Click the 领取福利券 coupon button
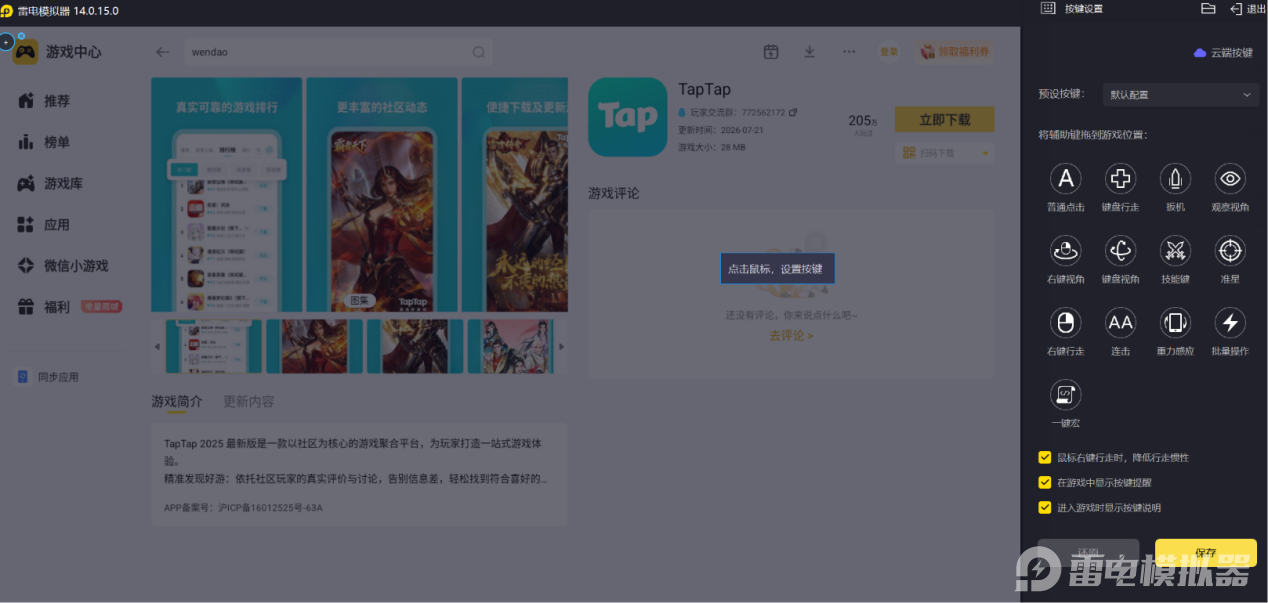 955,52
